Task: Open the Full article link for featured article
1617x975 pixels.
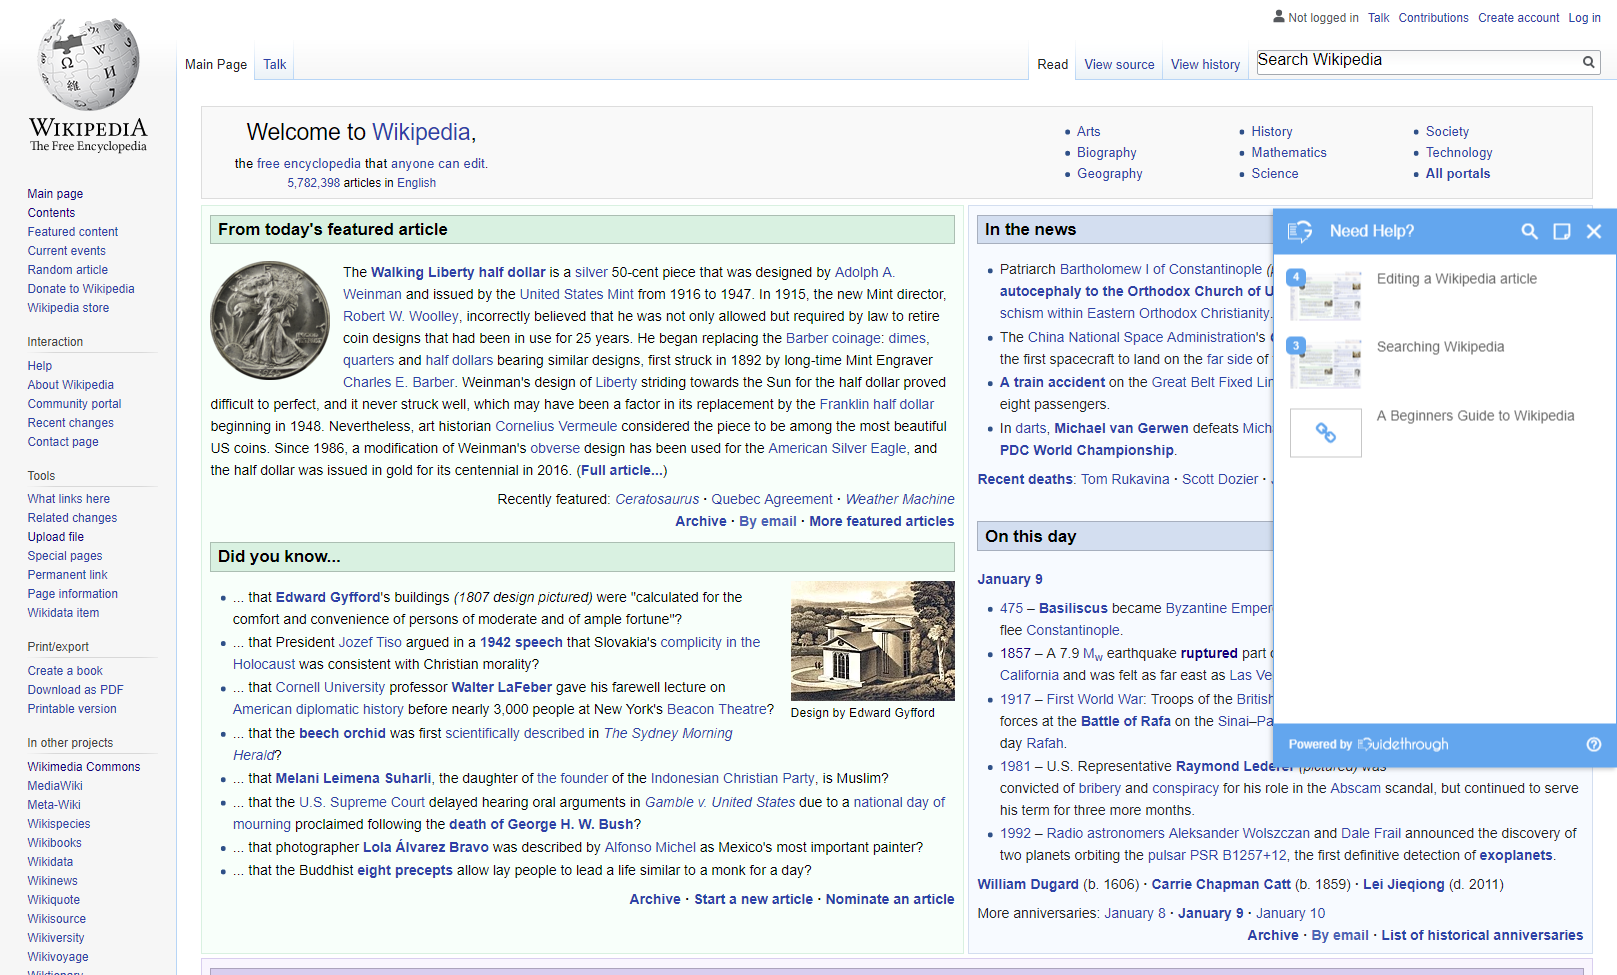Action: coord(621,470)
